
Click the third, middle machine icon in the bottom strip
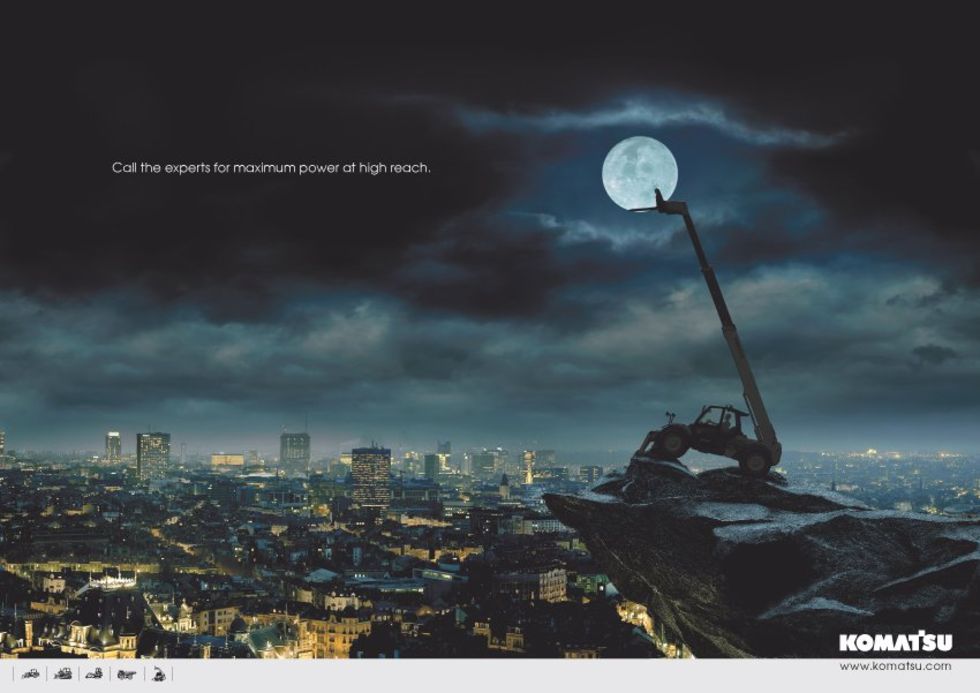coord(94,674)
